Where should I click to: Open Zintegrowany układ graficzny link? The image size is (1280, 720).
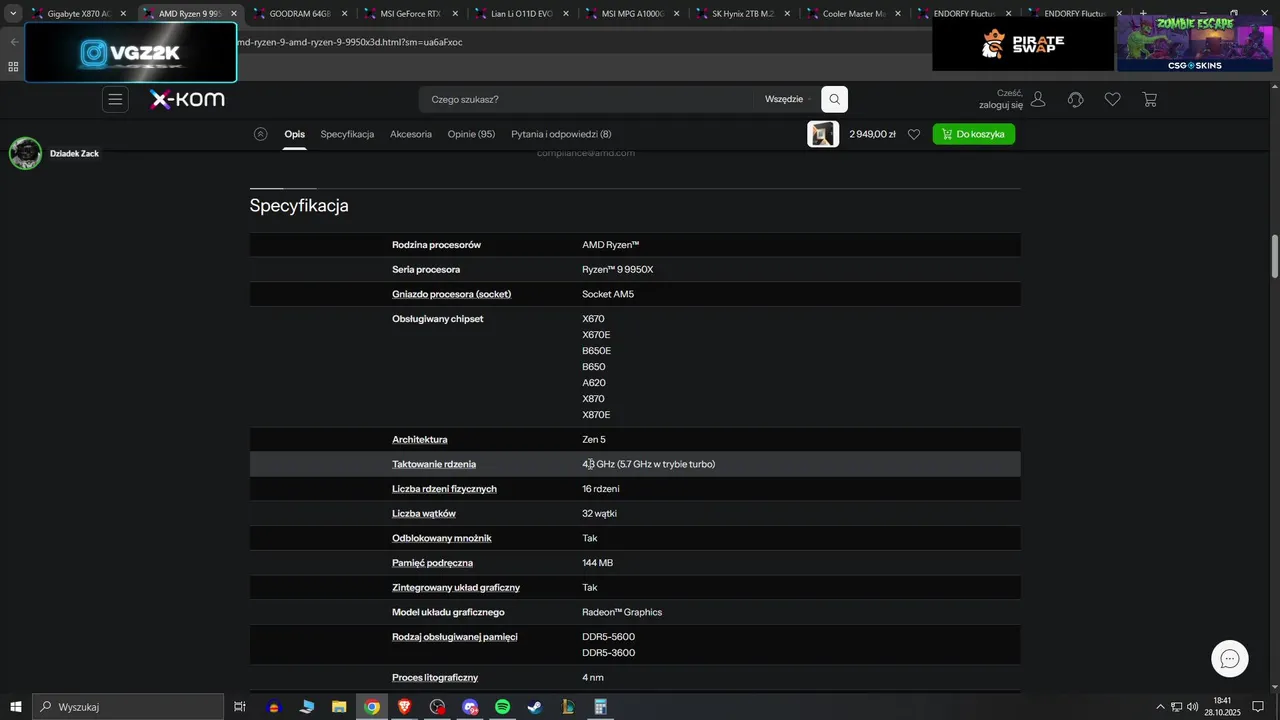pos(456,588)
